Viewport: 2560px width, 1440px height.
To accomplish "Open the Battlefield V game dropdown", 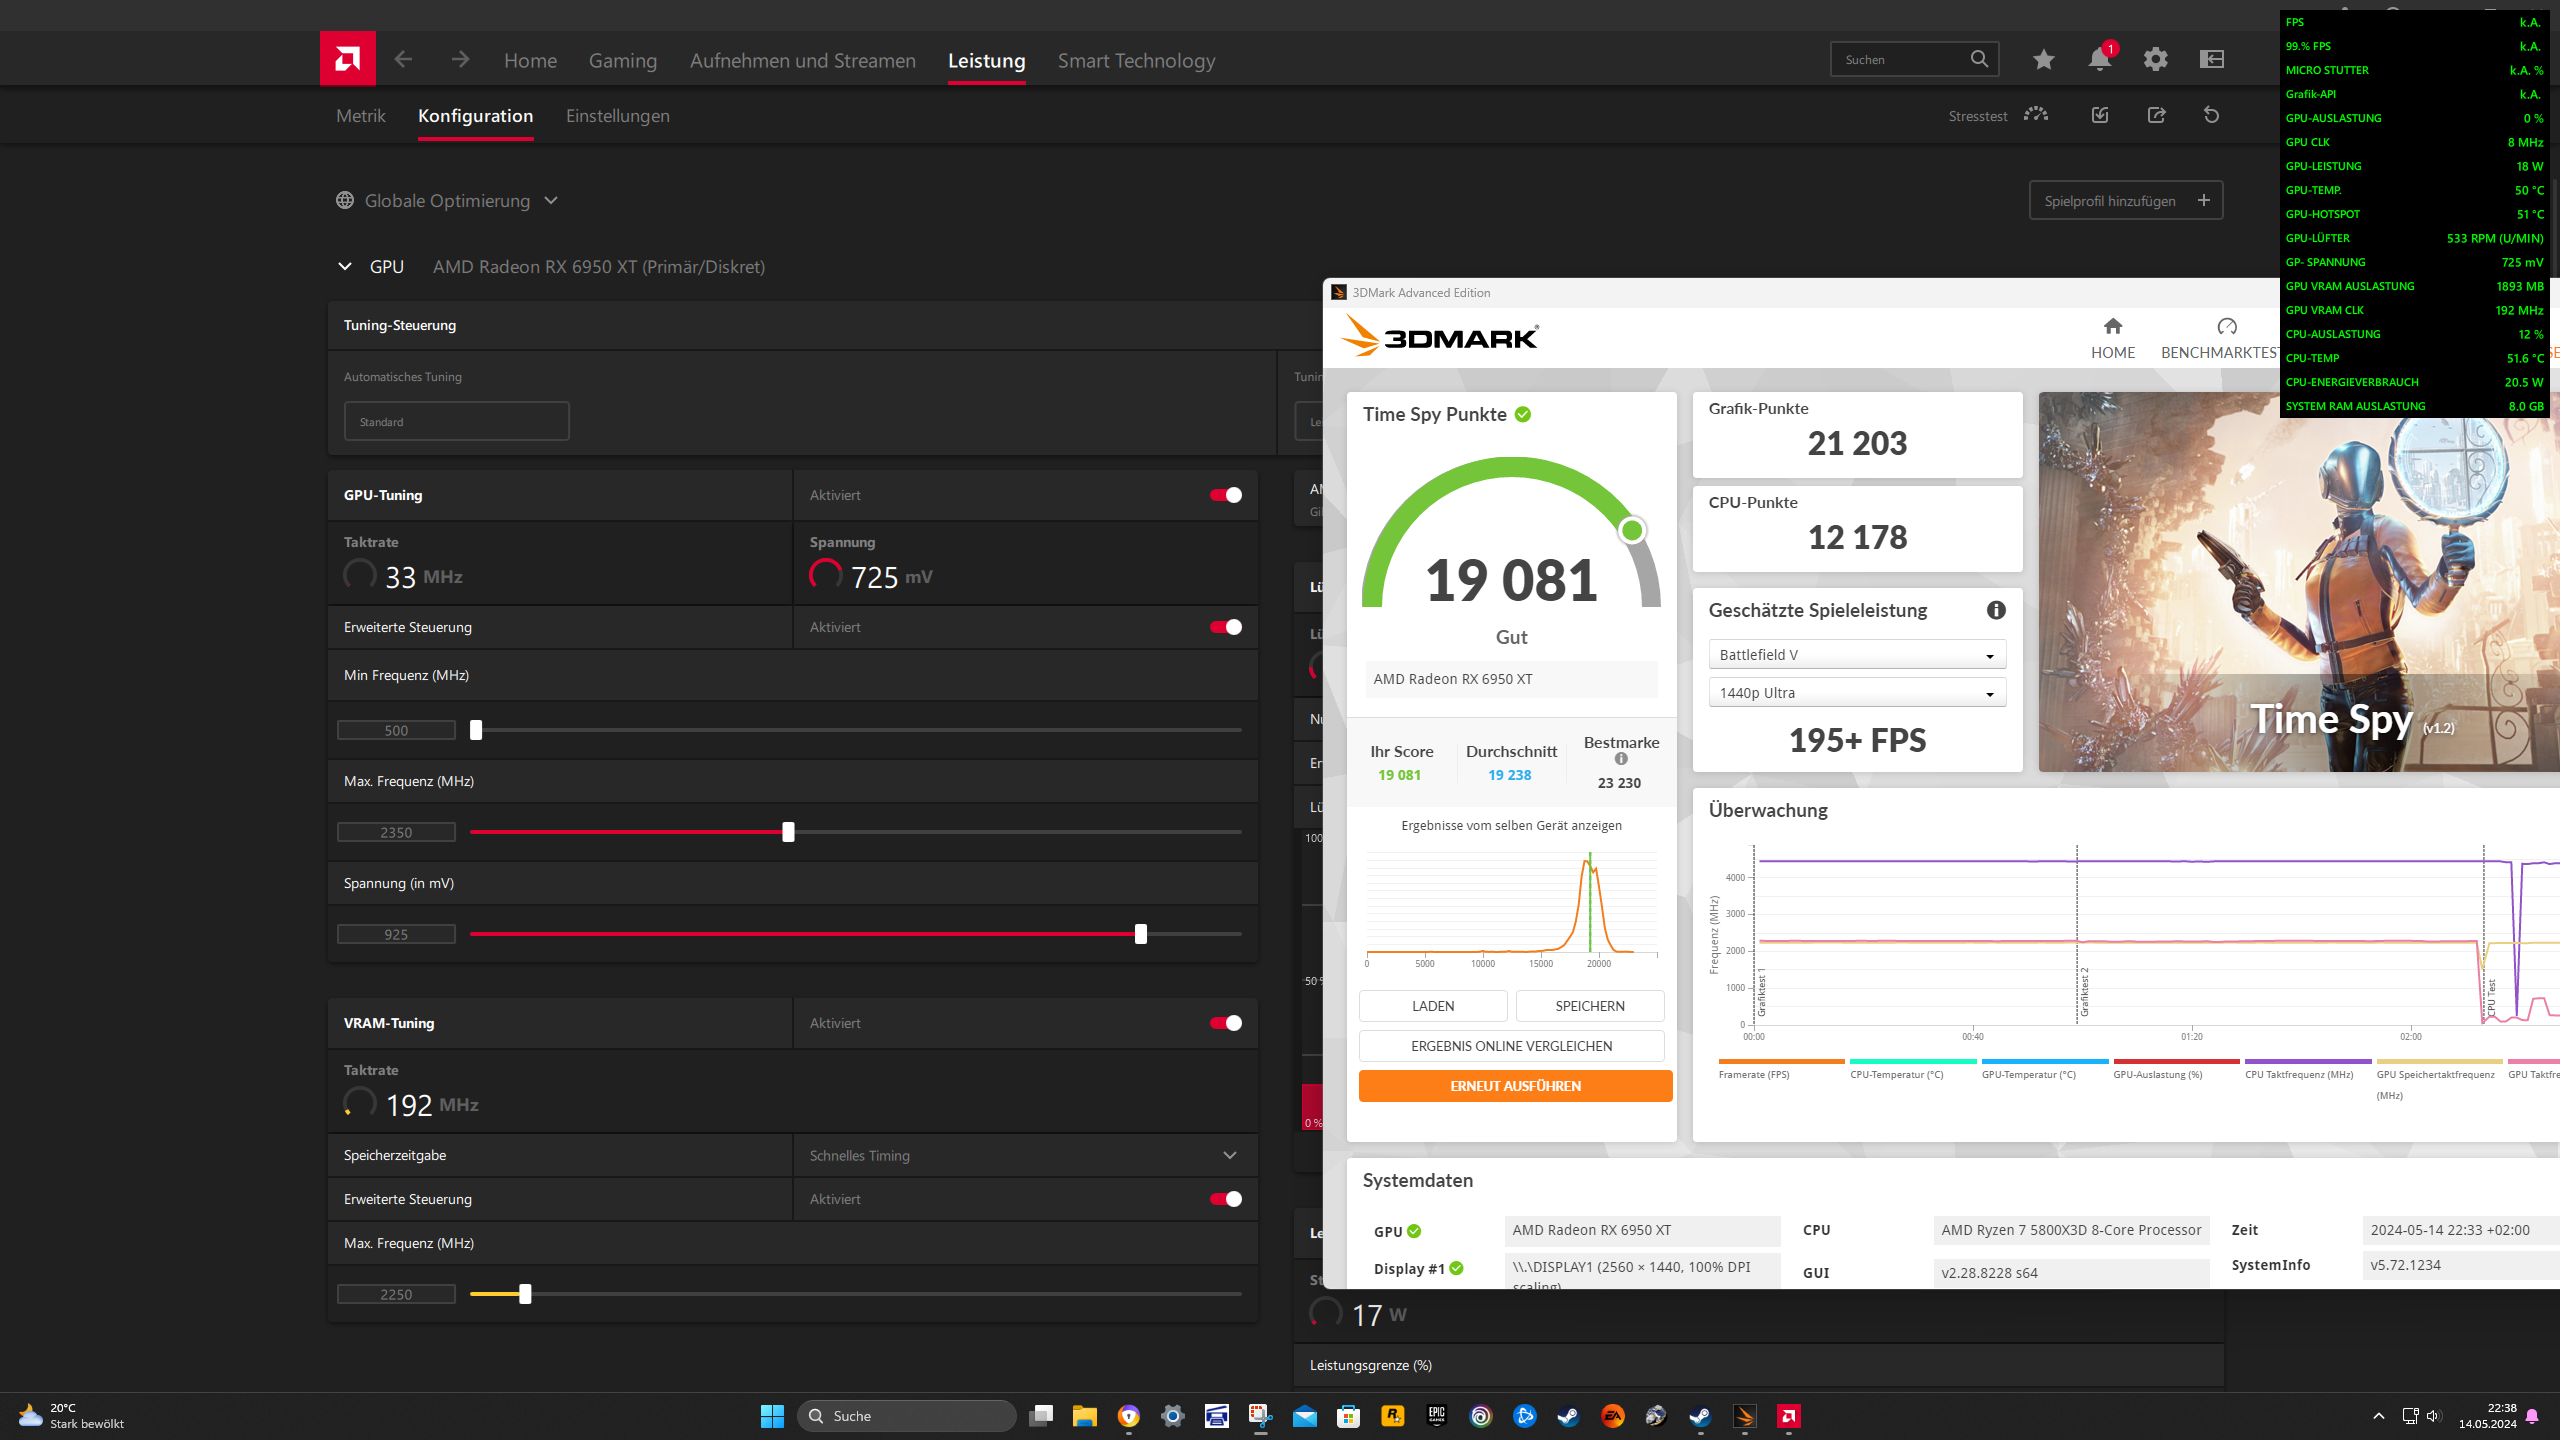I will click(x=1857, y=655).
